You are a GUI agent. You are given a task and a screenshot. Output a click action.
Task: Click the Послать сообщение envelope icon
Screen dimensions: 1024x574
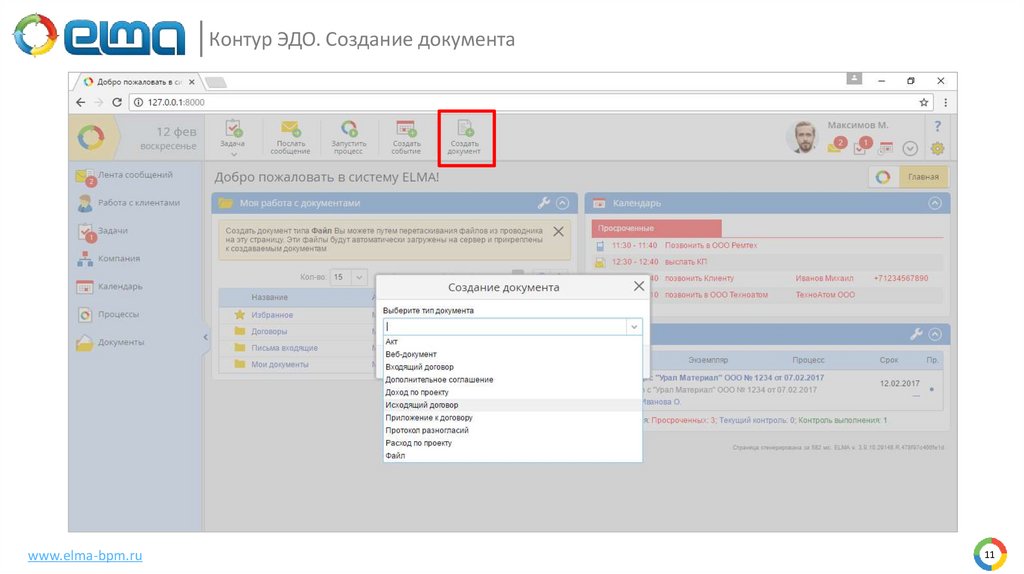[290, 129]
